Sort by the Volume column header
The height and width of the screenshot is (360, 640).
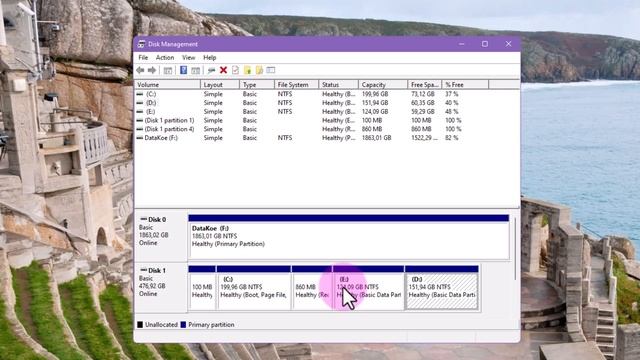(x=167, y=85)
